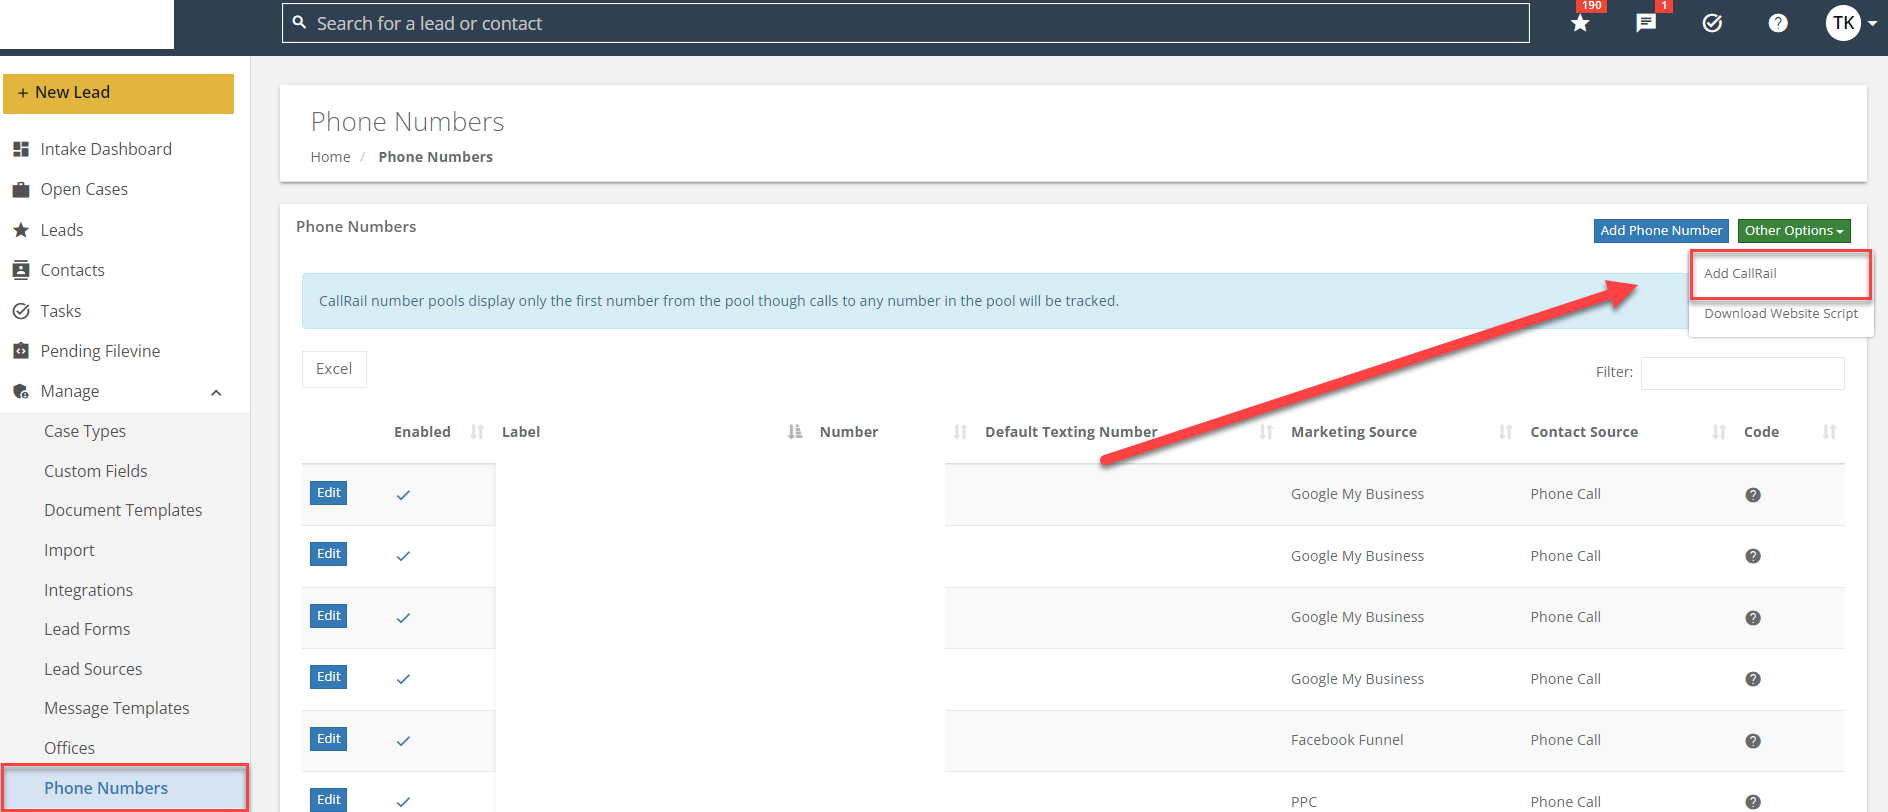This screenshot has height=812, width=1888.
Task: Open Document Templates
Action: click(123, 510)
